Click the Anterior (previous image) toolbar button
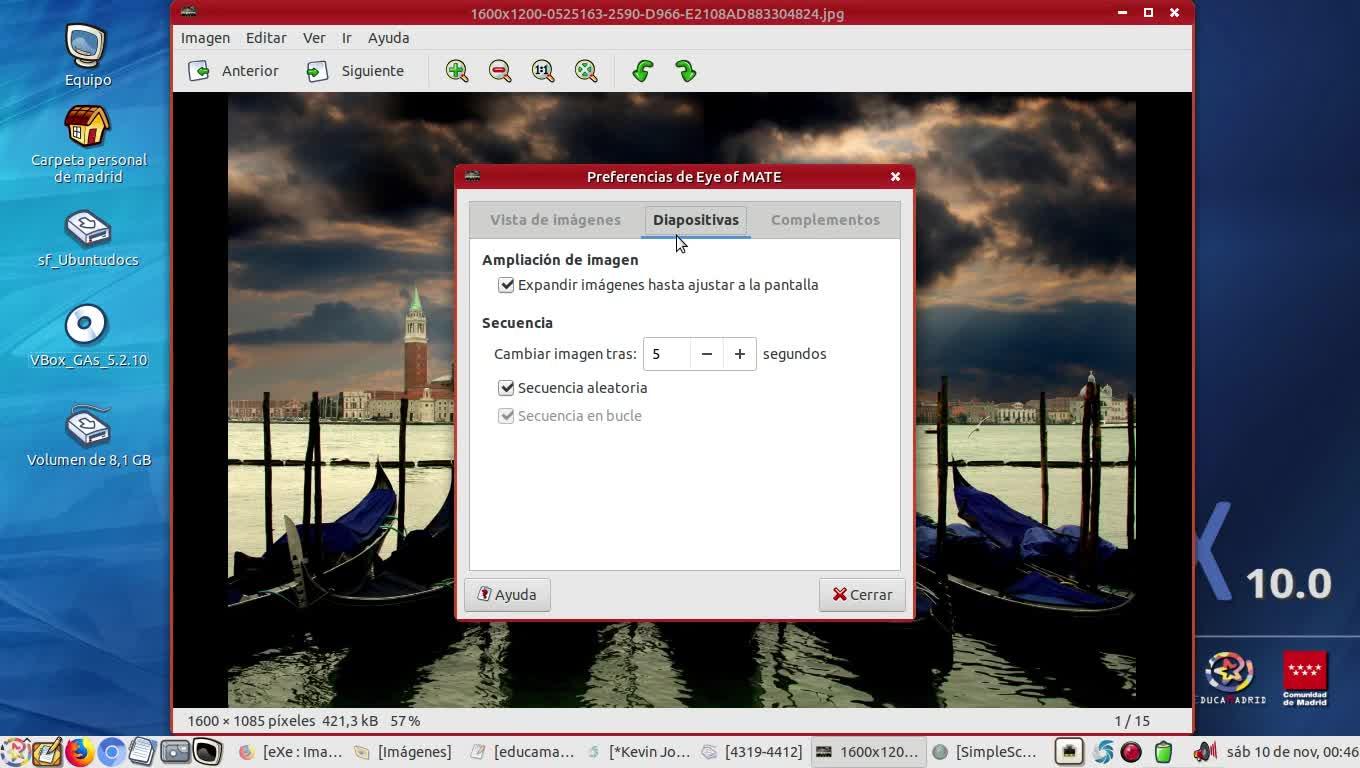 pyautogui.click(x=234, y=71)
